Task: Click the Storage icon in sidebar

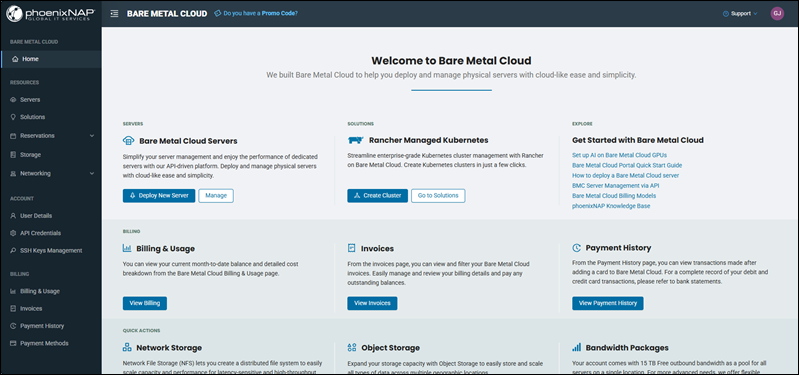Action: [x=13, y=155]
